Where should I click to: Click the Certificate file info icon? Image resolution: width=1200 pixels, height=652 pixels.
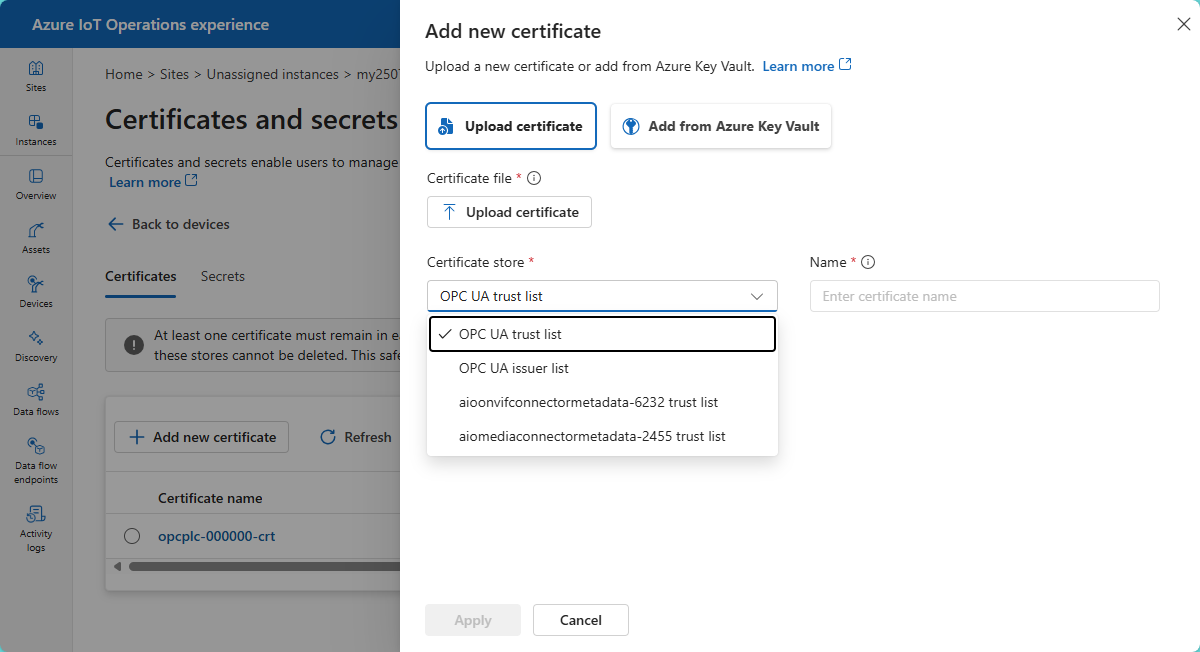tap(534, 178)
